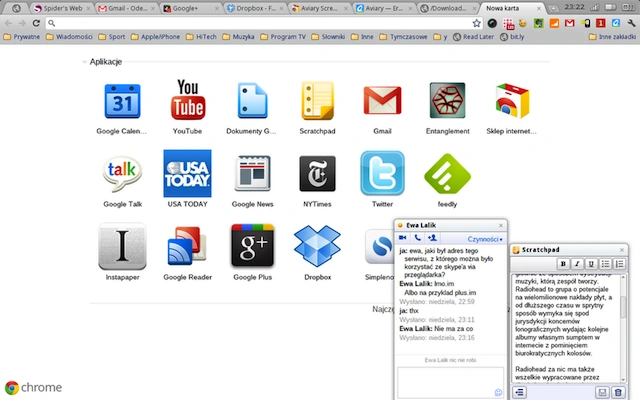The height and width of the screenshot is (400, 640).
Task: Open the Google Calendar app
Action: point(122,101)
